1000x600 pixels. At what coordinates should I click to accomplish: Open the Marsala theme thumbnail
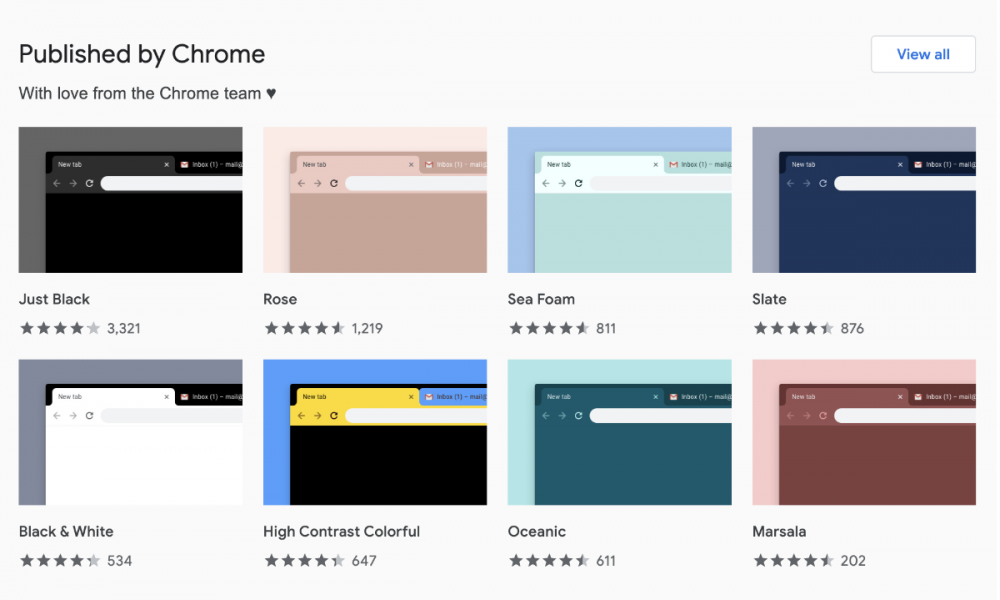pyautogui.click(x=863, y=432)
